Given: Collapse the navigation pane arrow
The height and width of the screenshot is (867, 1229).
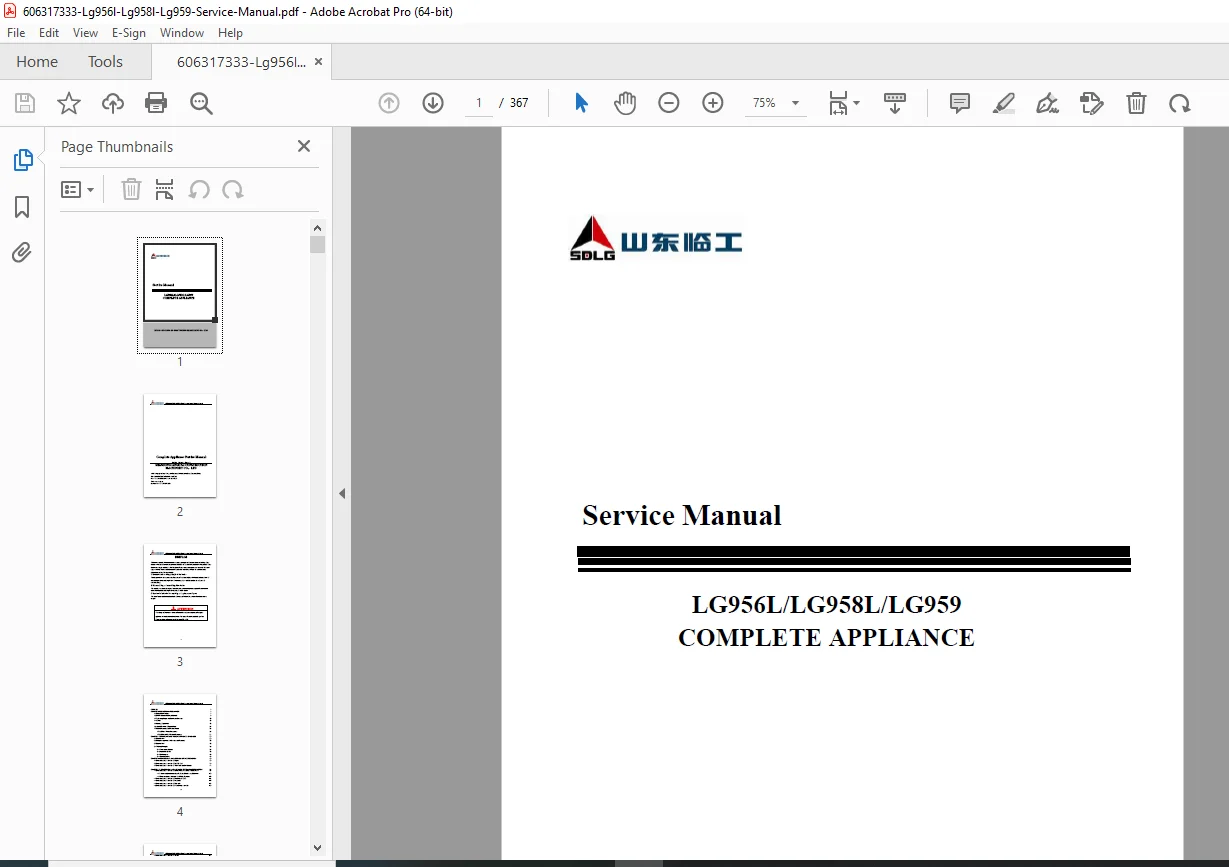Looking at the screenshot, I should [x=342, y=493].
